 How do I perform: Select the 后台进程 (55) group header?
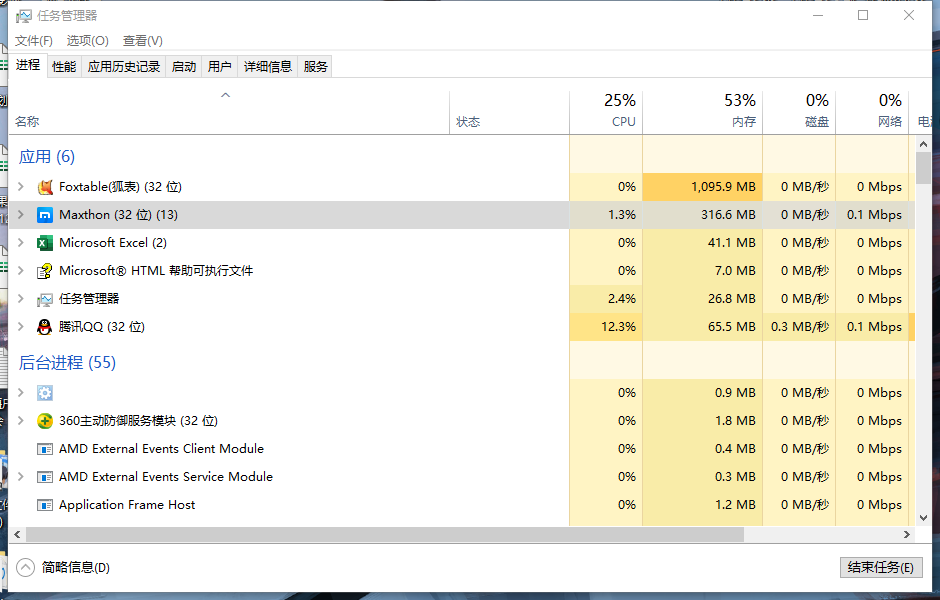coord(67,363)
